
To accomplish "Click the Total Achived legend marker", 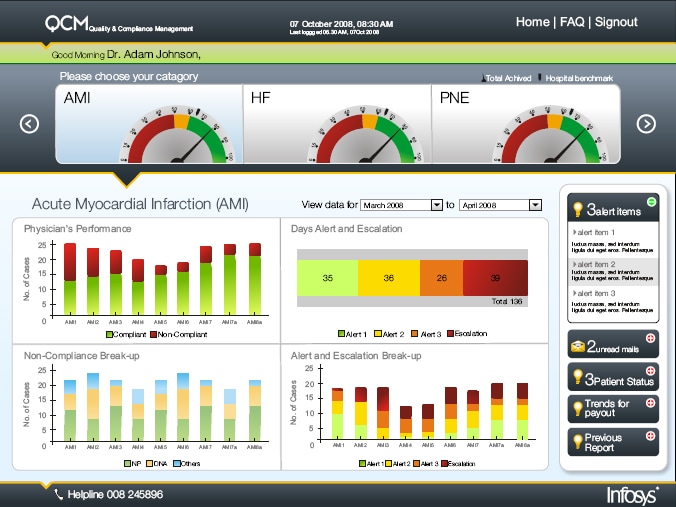I will [484, 78].
